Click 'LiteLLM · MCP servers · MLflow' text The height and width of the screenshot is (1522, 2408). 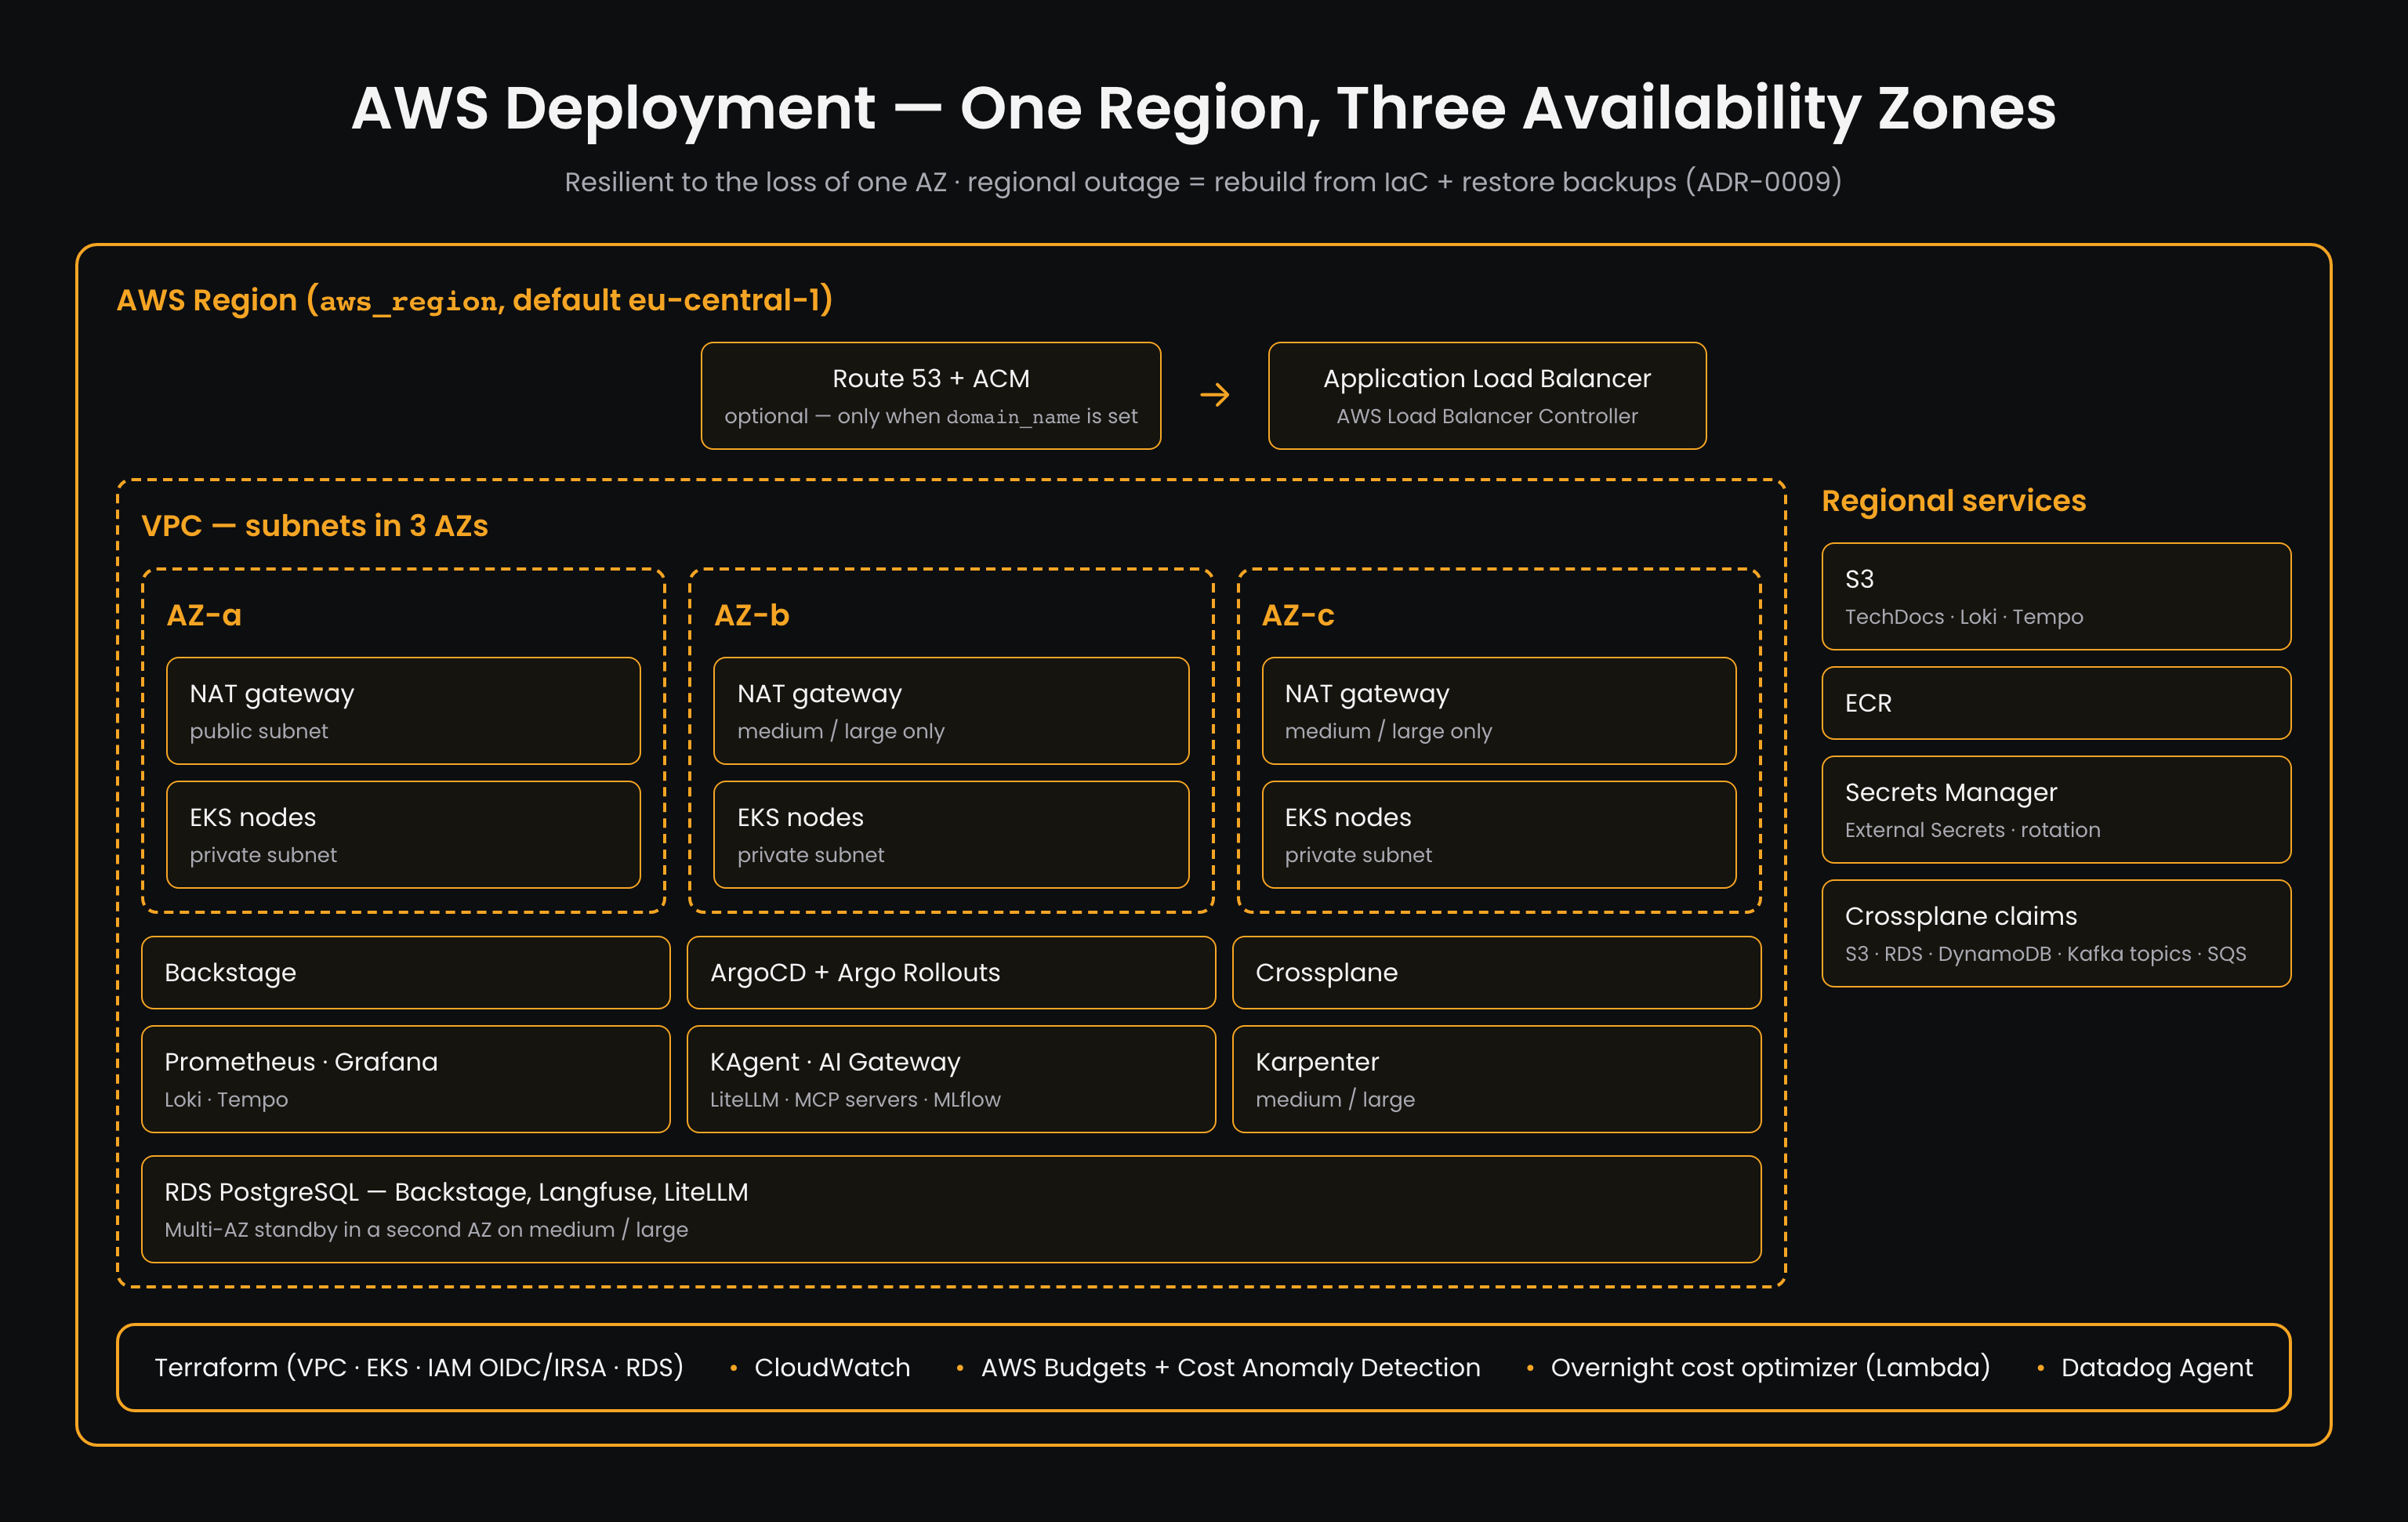coord(855,1100)
